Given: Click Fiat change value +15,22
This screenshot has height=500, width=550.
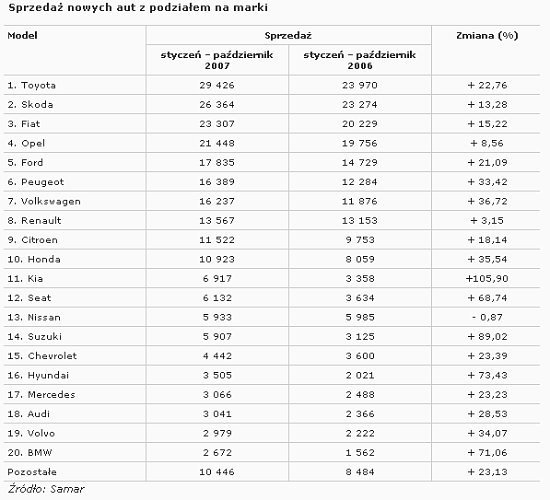Looking at the screenshot, I should [487, 124].
